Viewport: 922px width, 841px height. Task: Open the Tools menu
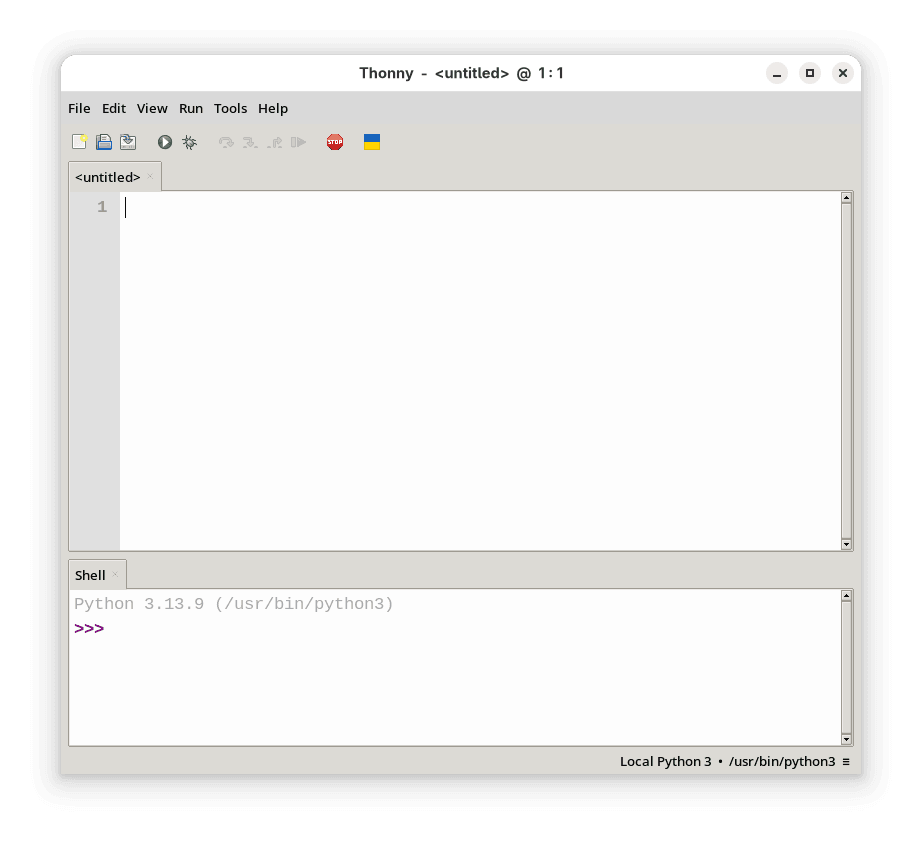pos(230,108)
